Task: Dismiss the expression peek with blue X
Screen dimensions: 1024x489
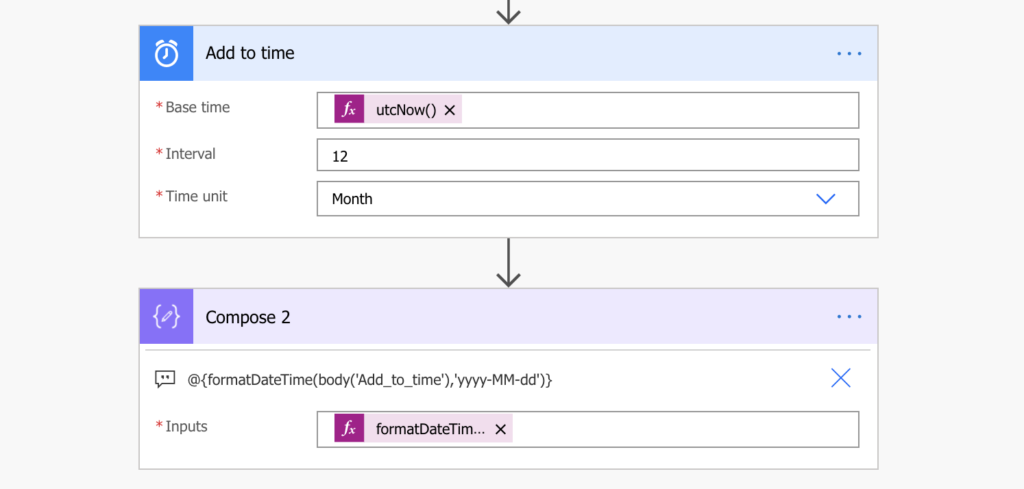Action: pyautogui.click(x=840, y=377)
